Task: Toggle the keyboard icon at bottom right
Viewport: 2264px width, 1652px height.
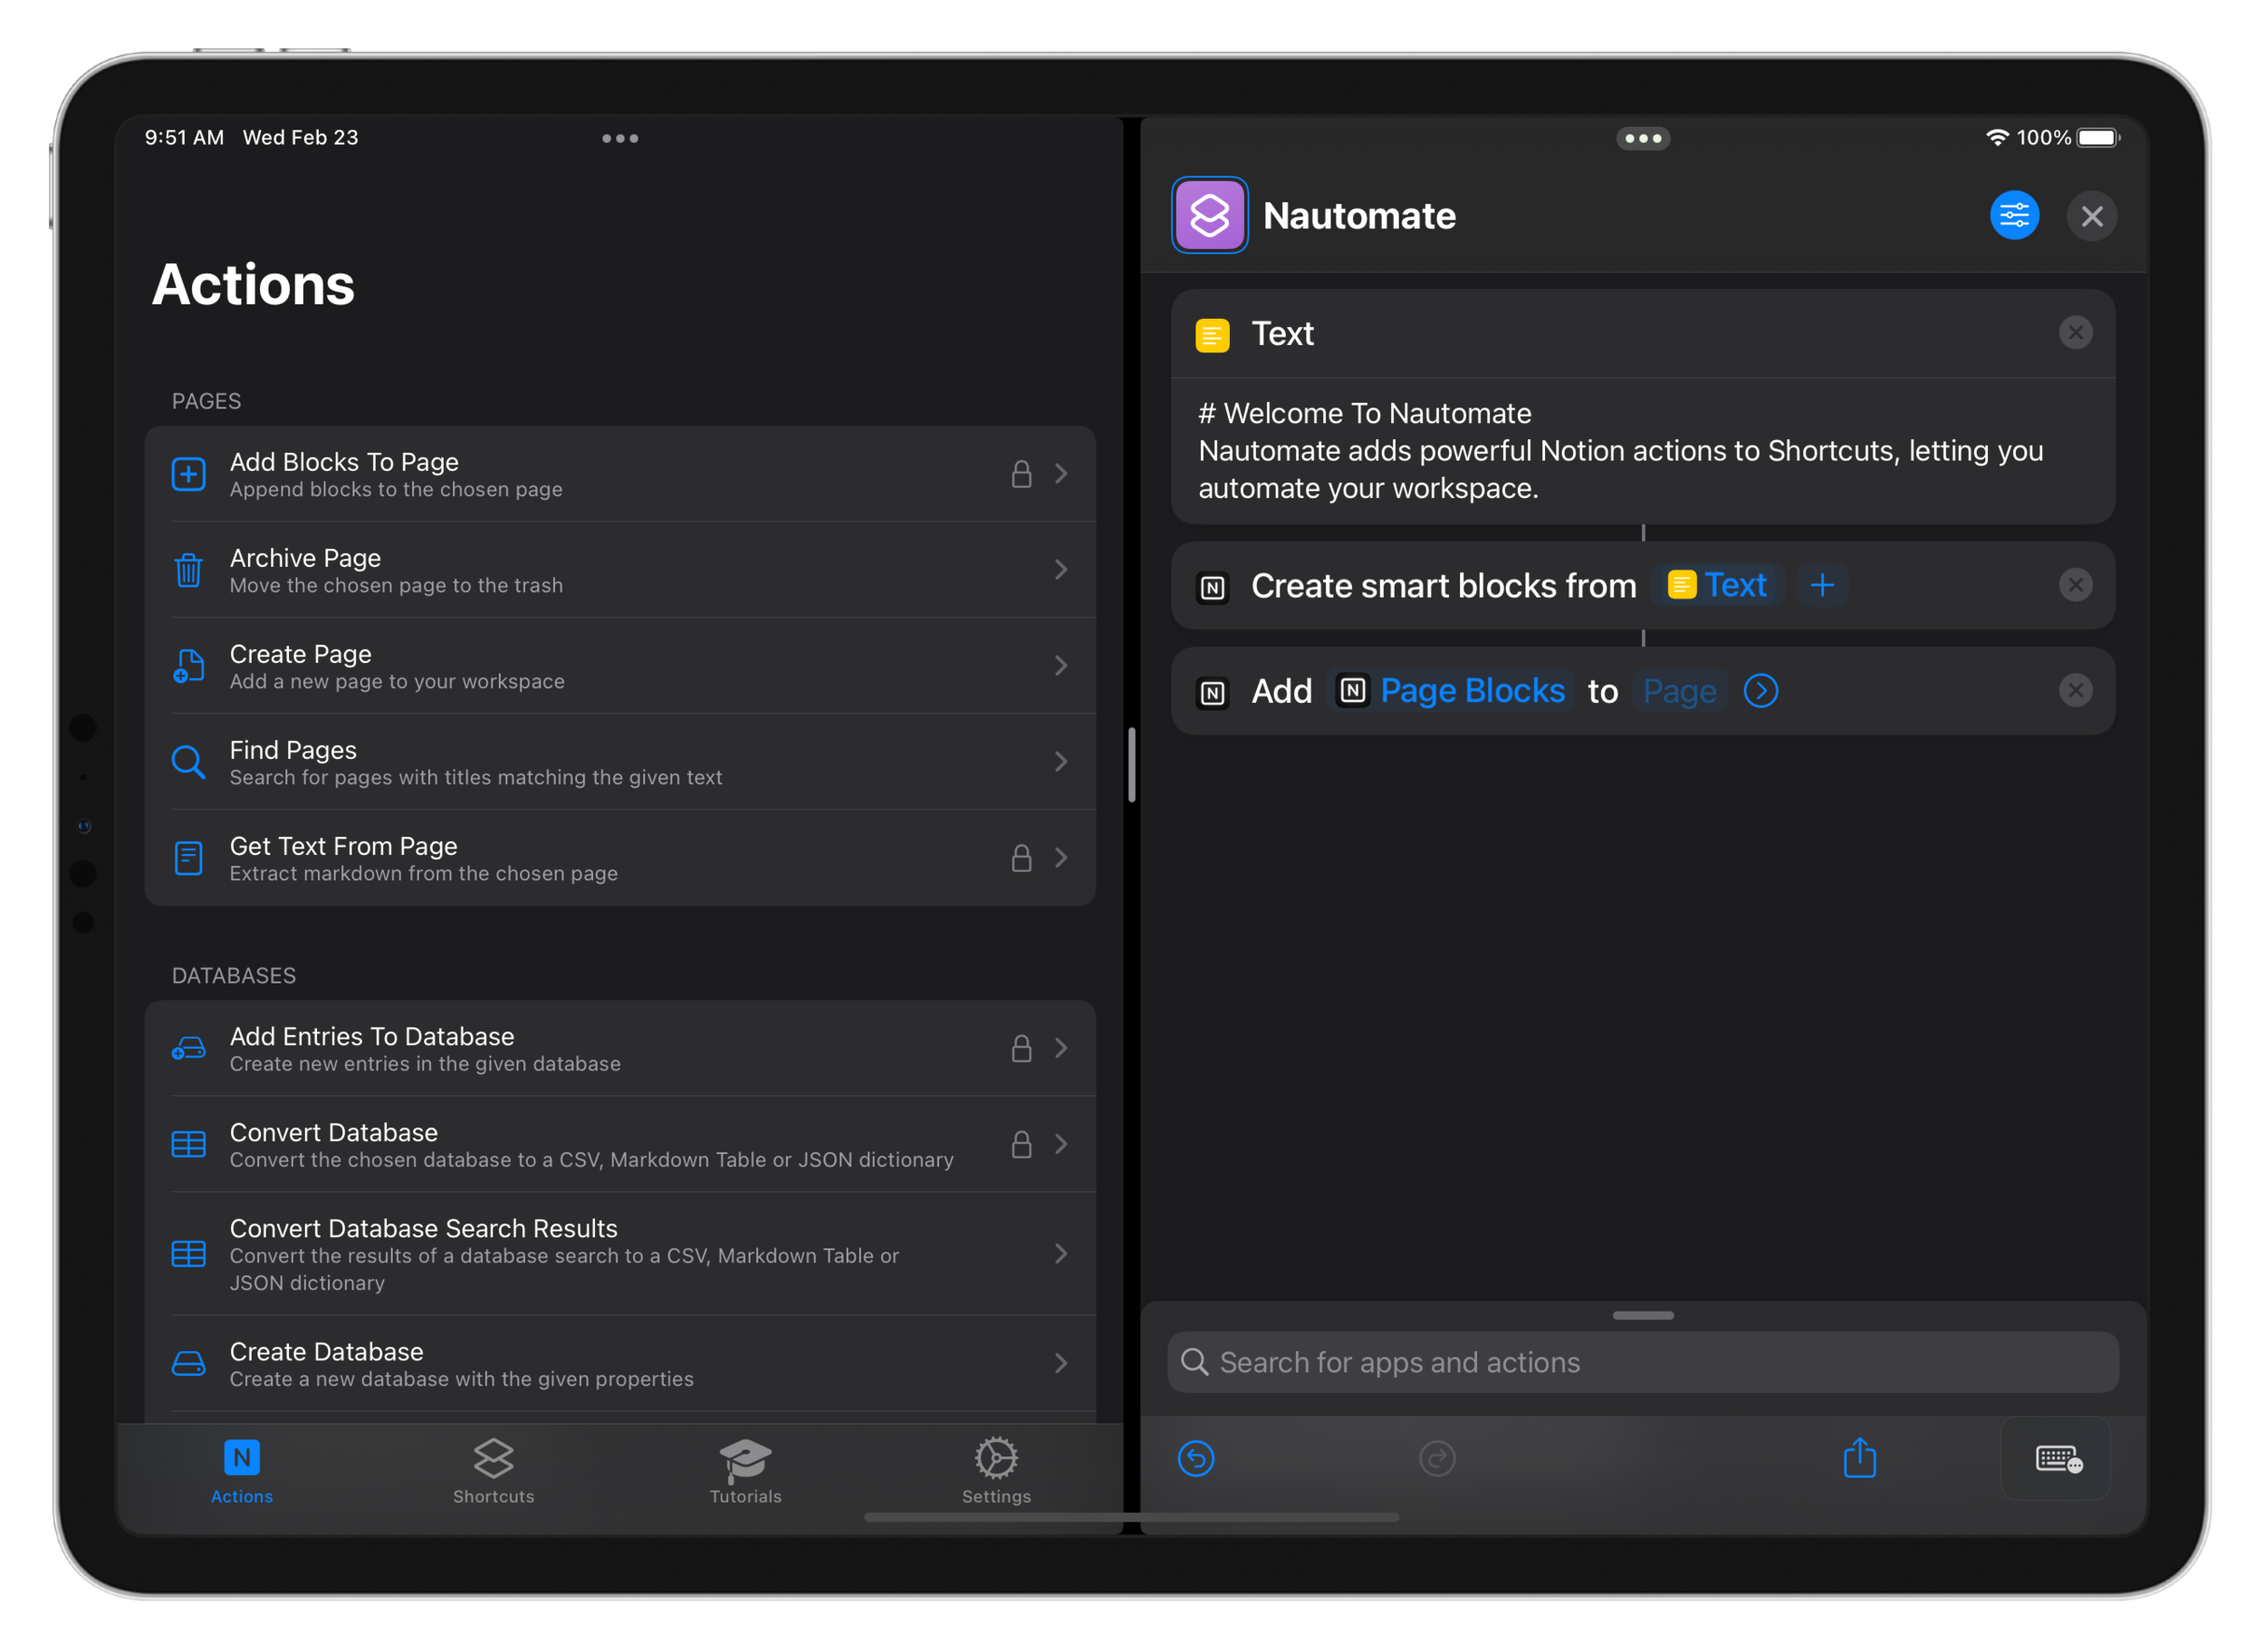Action: click(2056, 1458)
